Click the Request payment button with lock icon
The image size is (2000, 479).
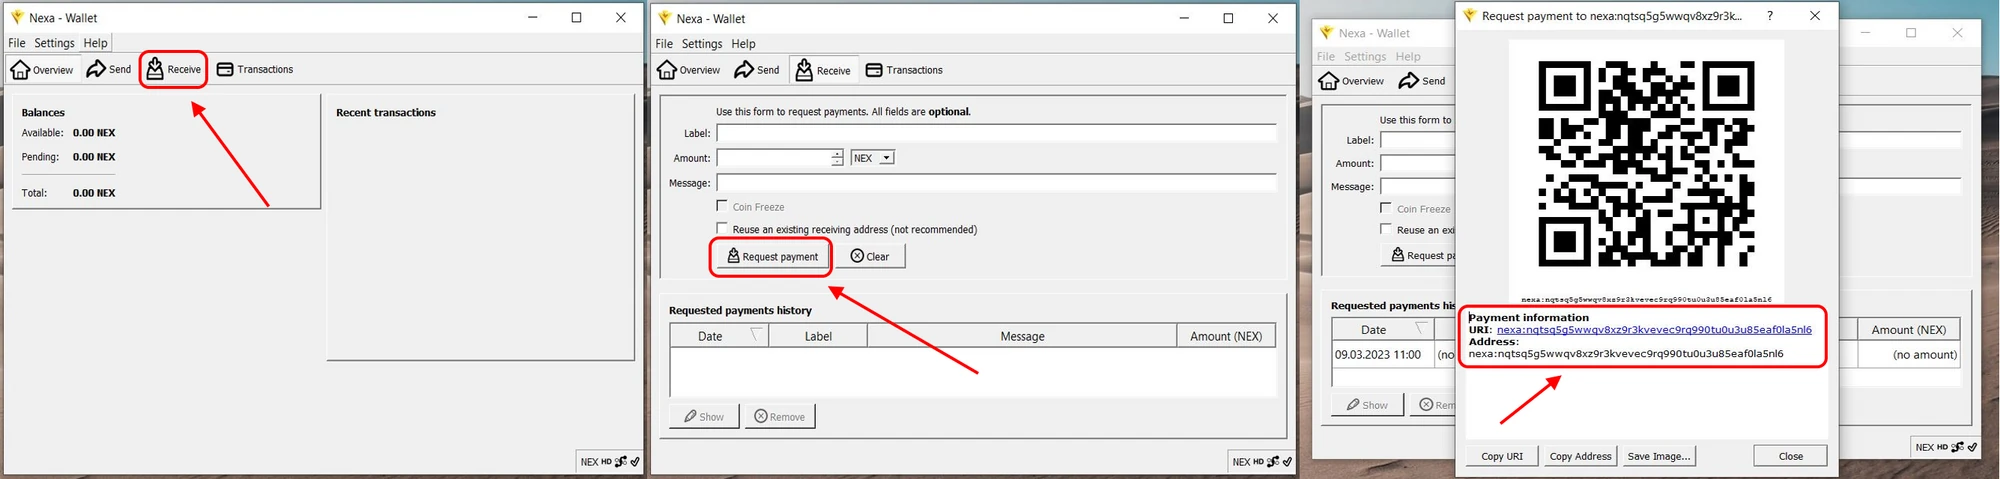click(771, 257)
